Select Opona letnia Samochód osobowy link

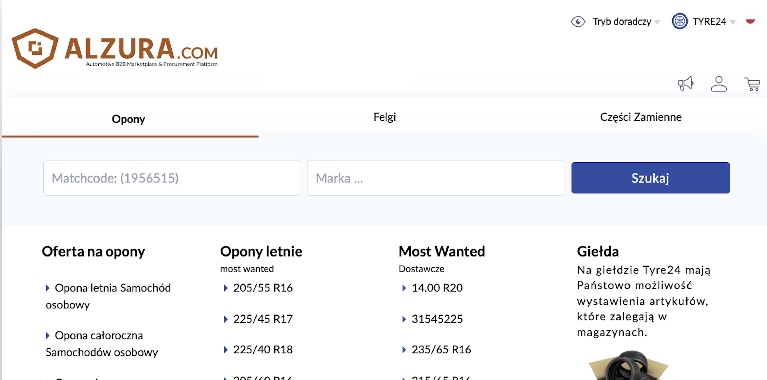108,296
